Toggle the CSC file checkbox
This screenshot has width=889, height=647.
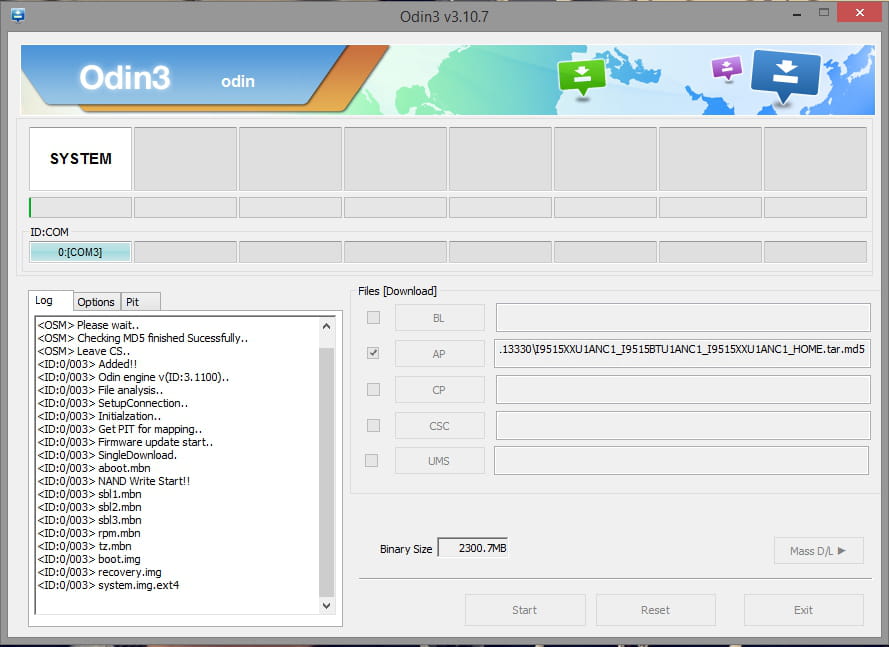pyautogui.click(x=373, y=425)
